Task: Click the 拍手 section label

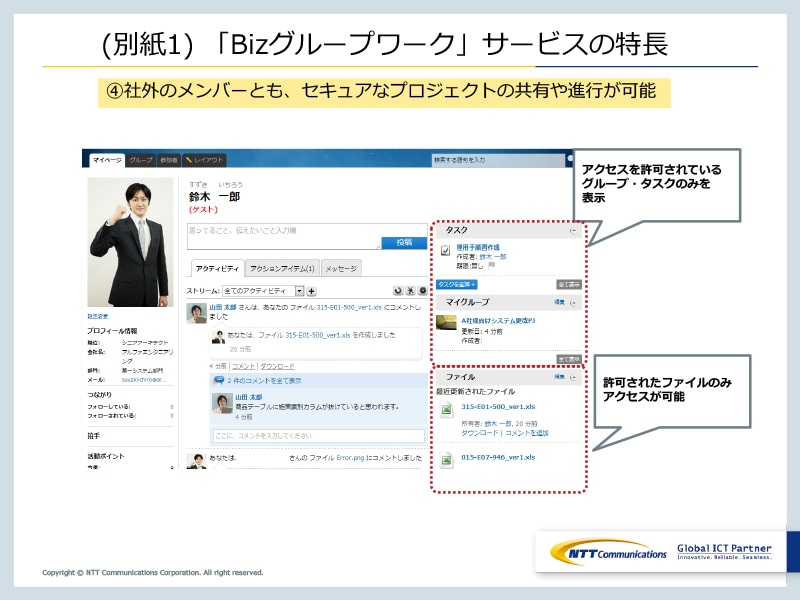Action: coord(93,436)
